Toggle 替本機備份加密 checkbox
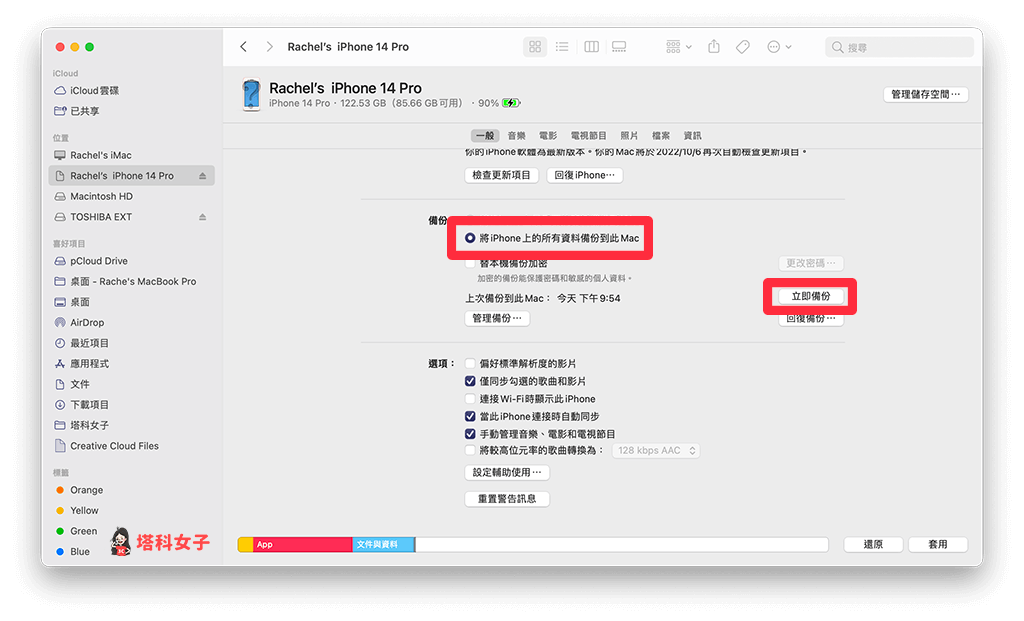 (x=470, y=264)
